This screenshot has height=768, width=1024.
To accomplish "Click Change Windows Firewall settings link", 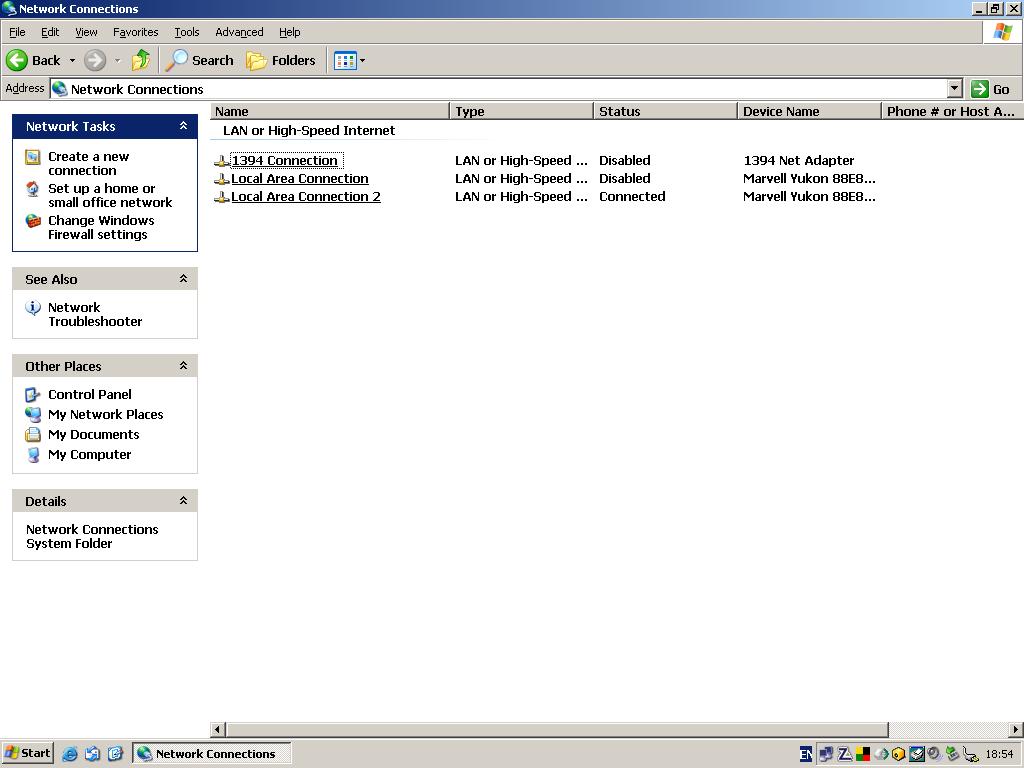I will pyautogui.click(x=101, y=227).
